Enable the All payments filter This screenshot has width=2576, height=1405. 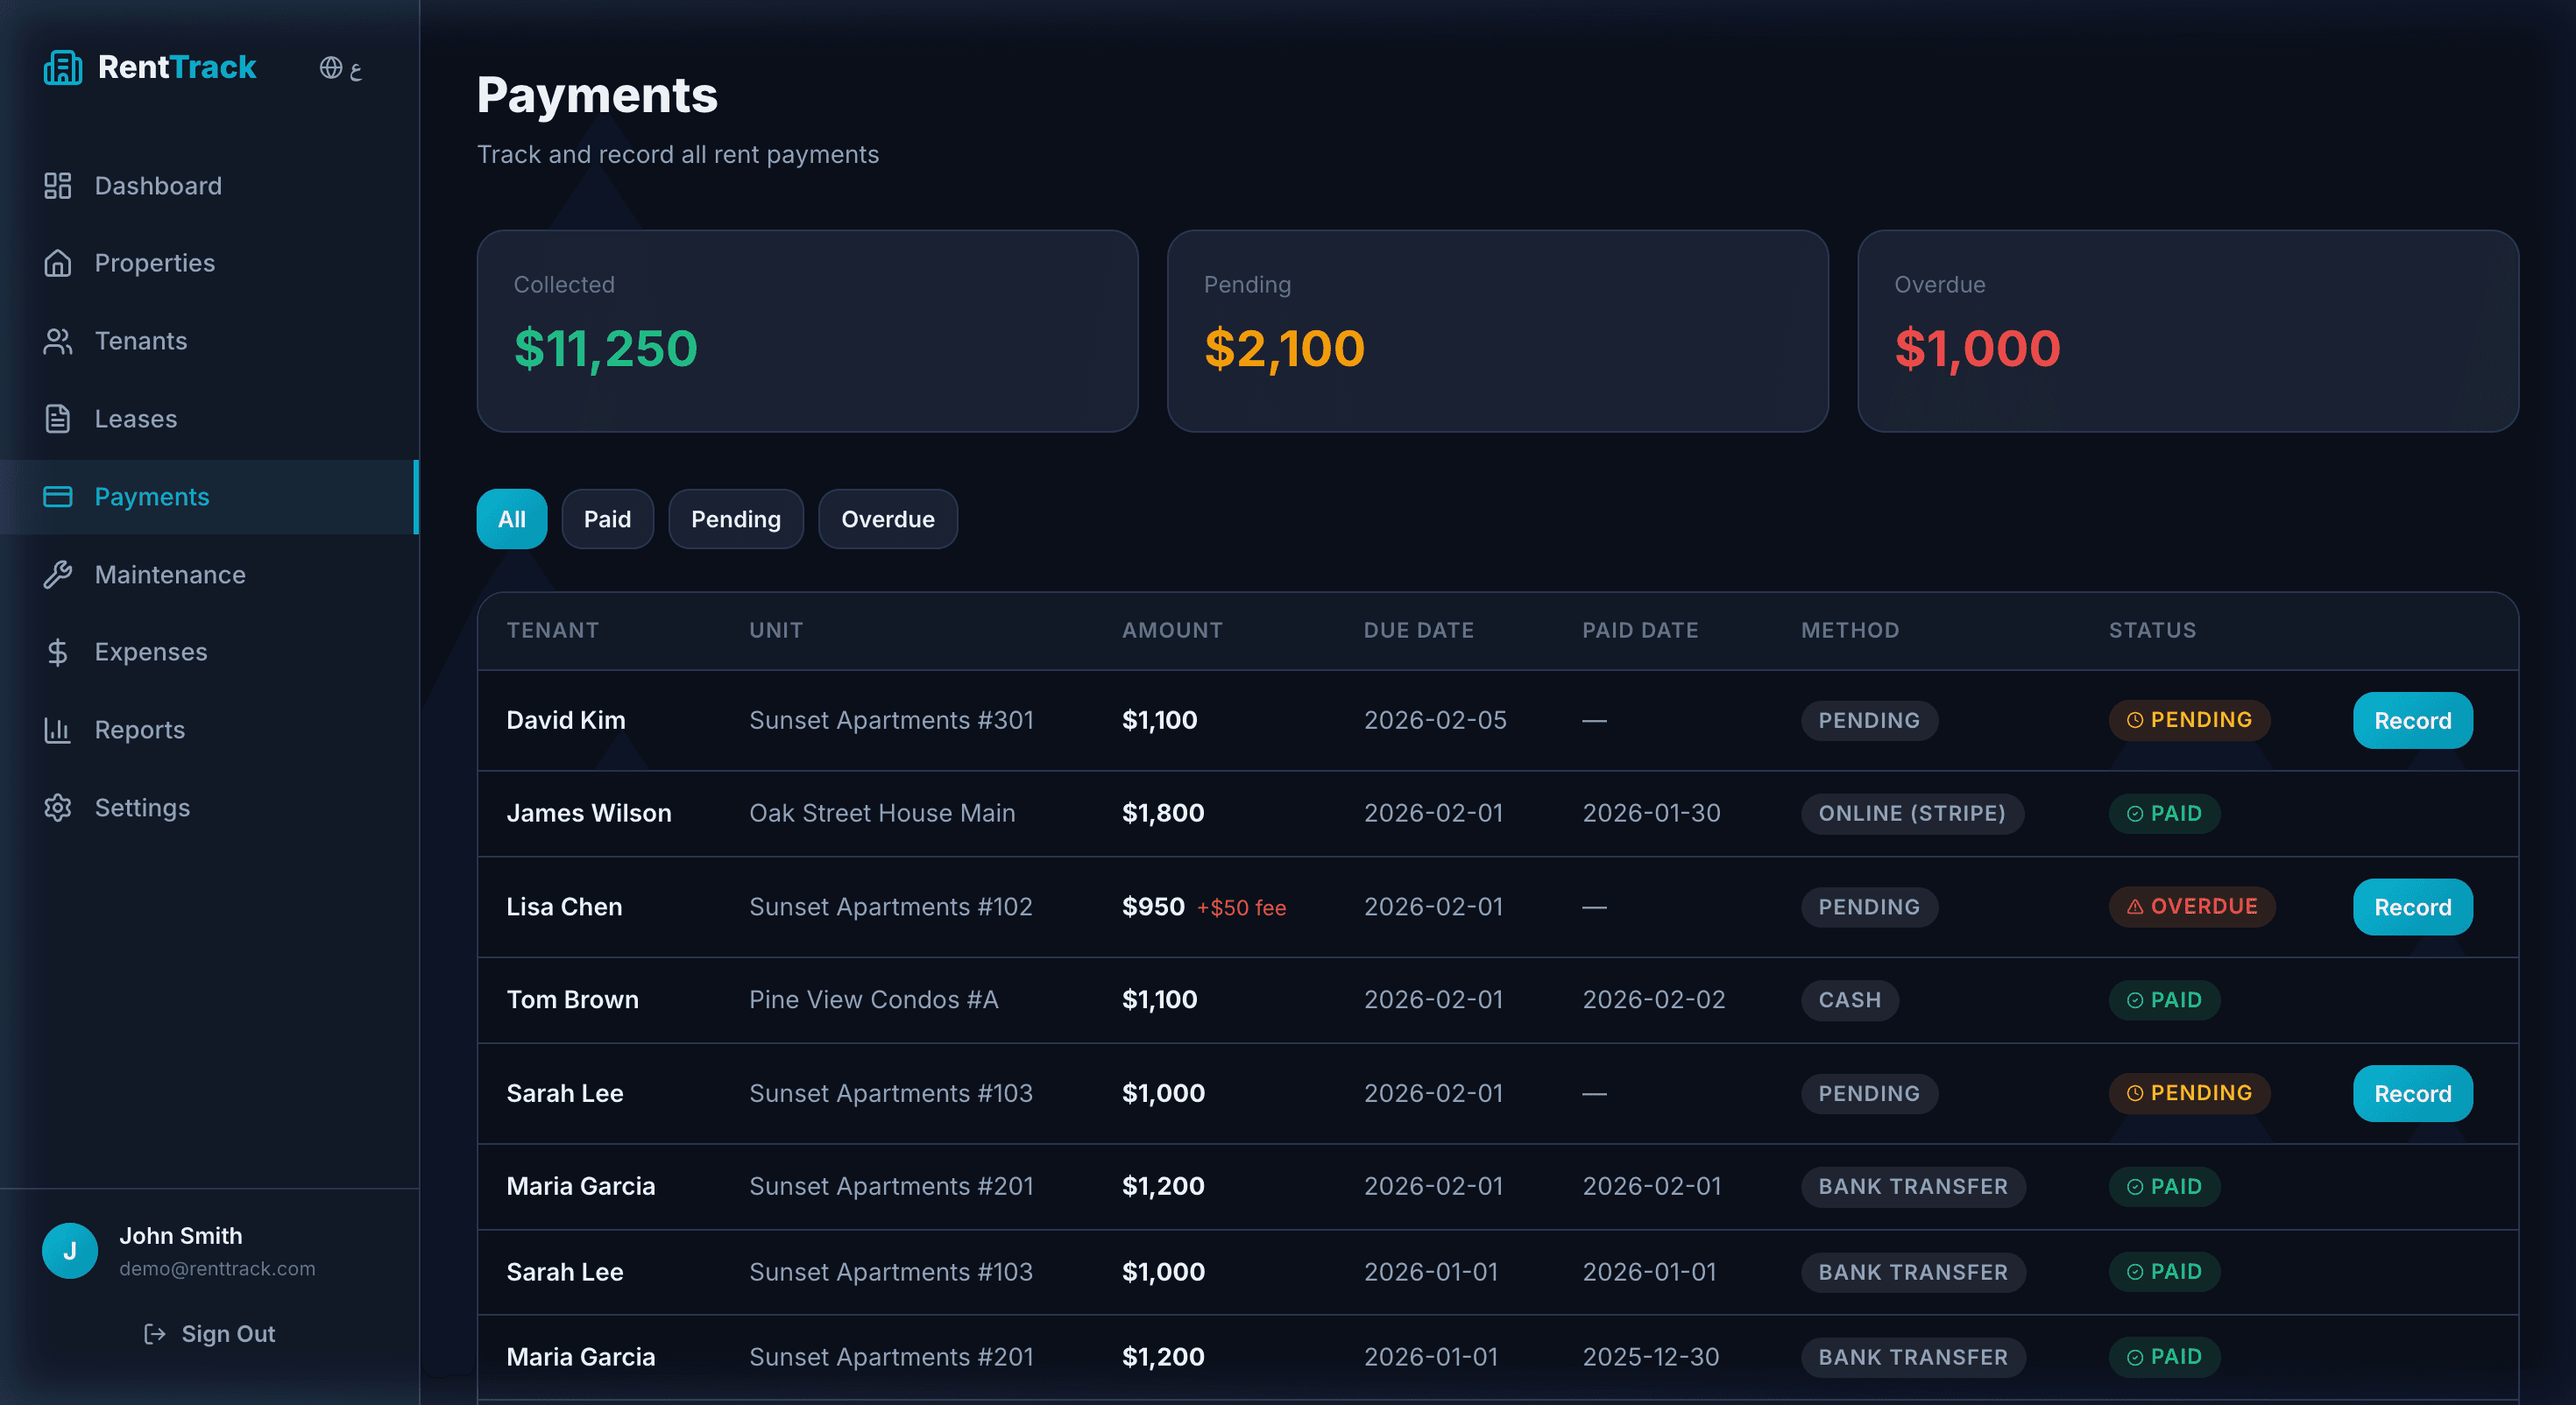tap(511, 519)
